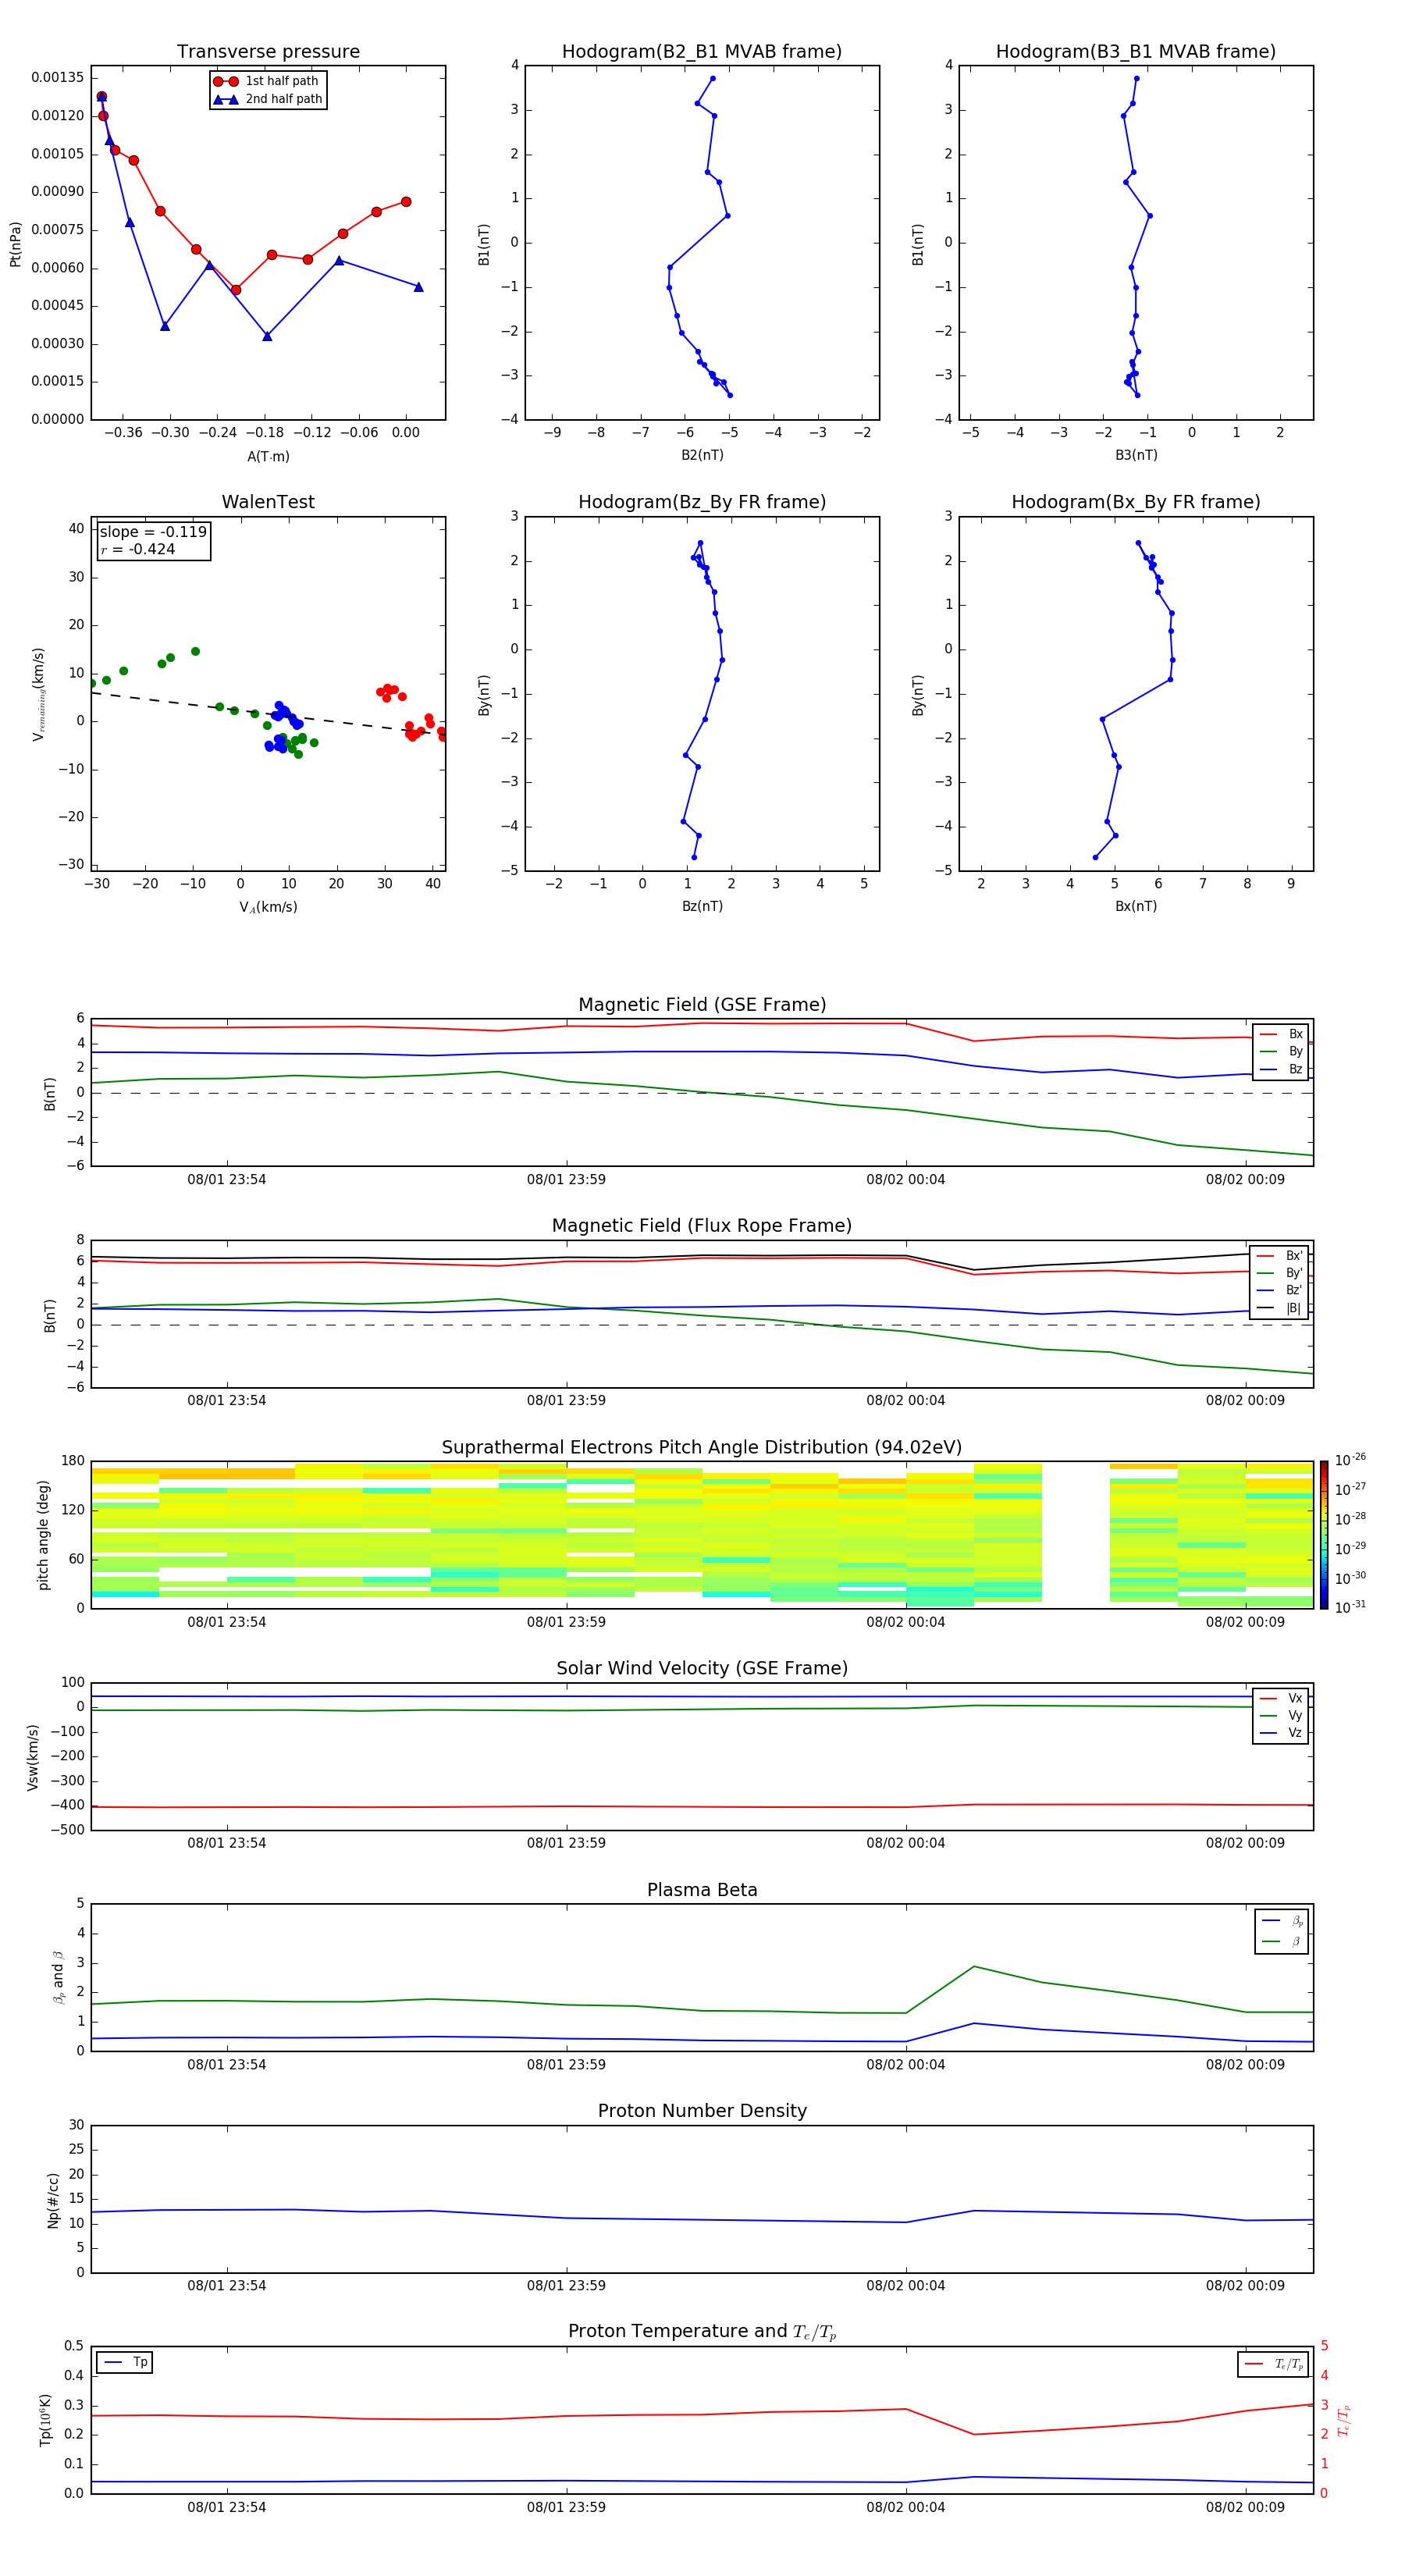Click the 'slope = -0.119' annotation
The image size is (1405, 2576).
coord(153,532)
